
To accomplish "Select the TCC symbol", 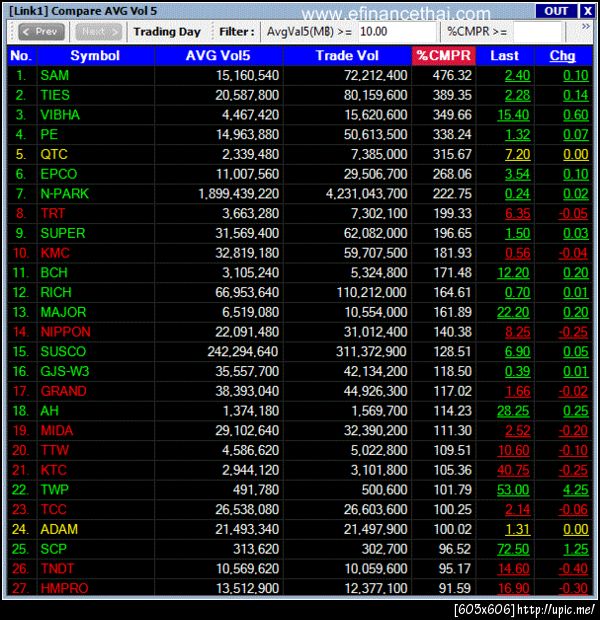I will point(53,509).
